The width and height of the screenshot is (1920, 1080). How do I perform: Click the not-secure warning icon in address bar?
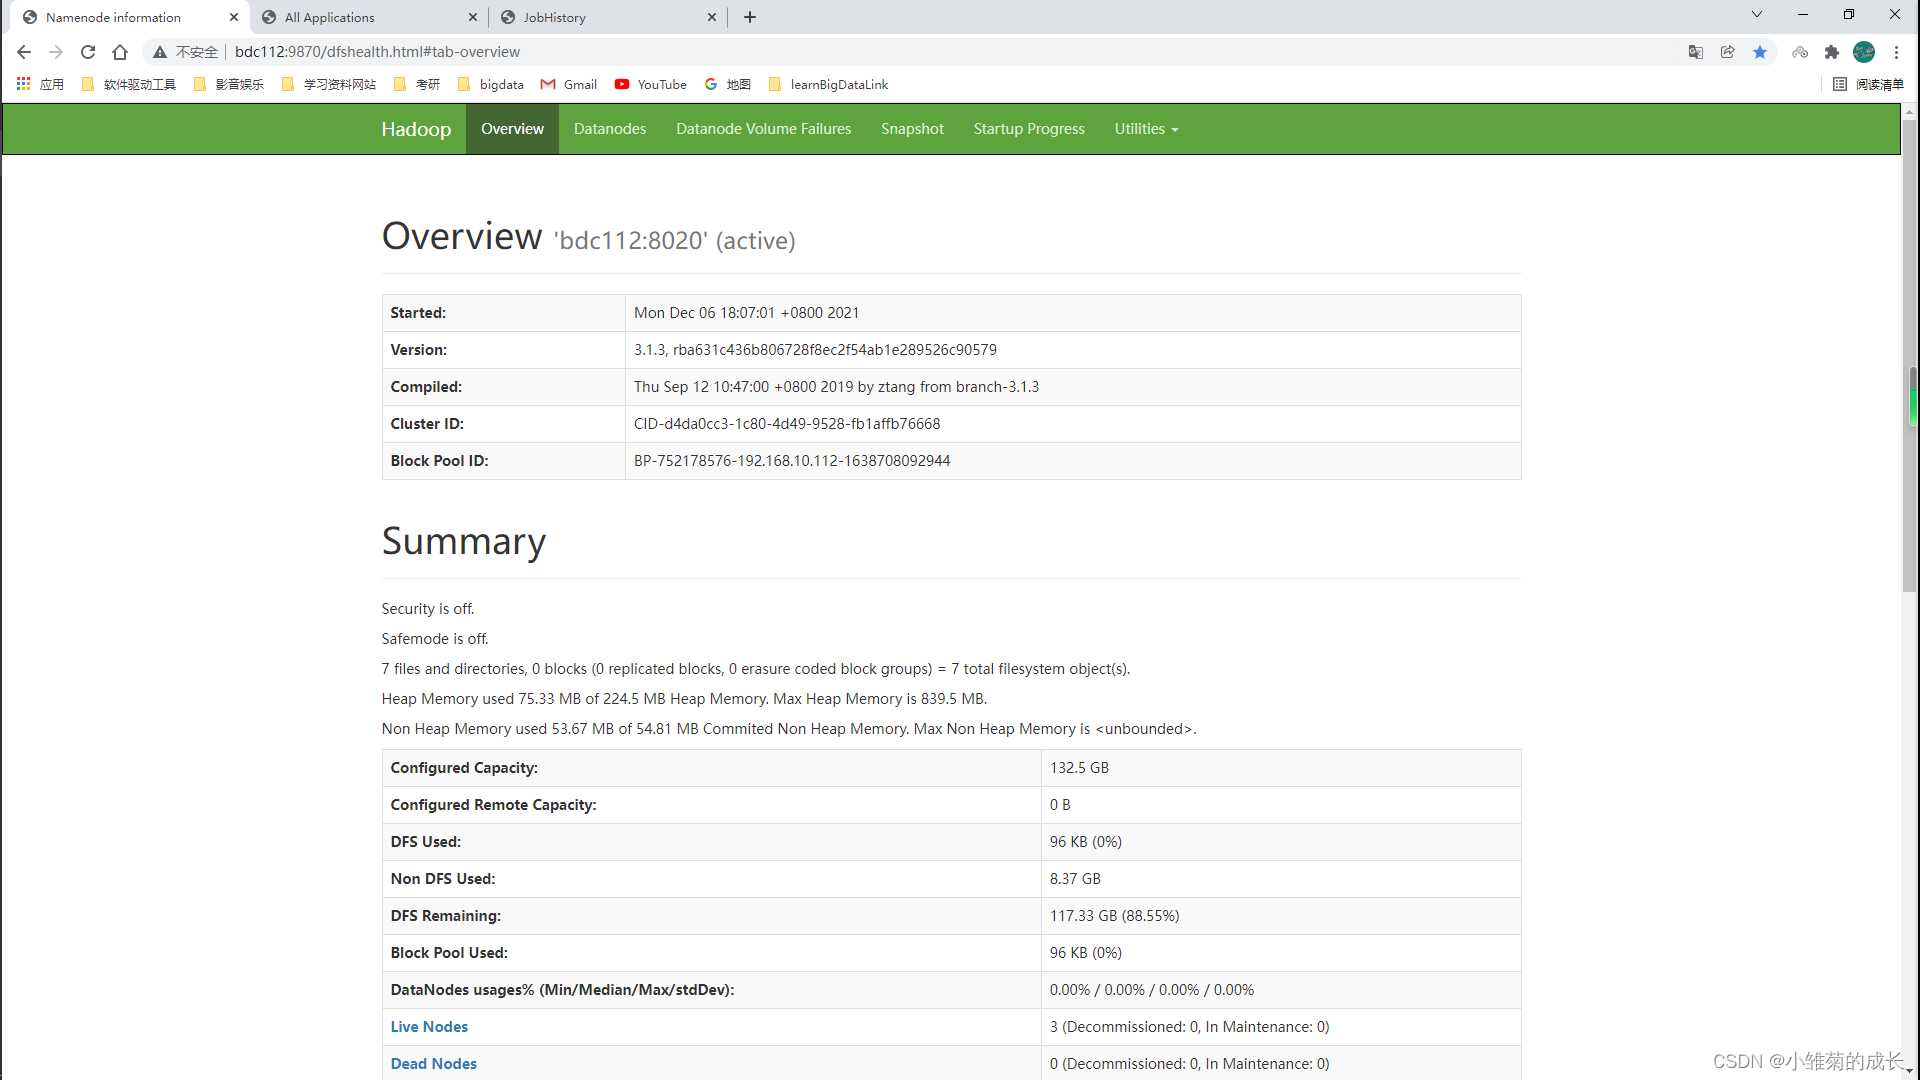click(160, 52)
